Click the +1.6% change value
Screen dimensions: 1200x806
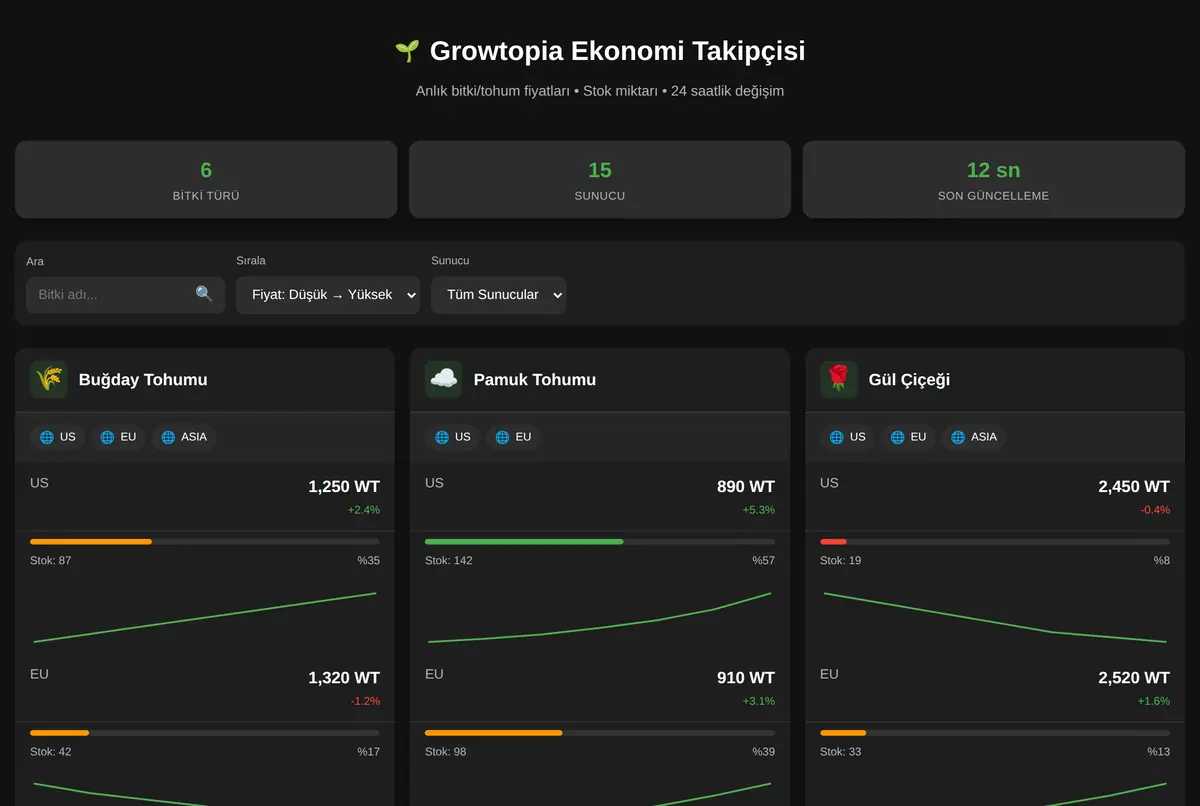click(x=1154, y=701)
